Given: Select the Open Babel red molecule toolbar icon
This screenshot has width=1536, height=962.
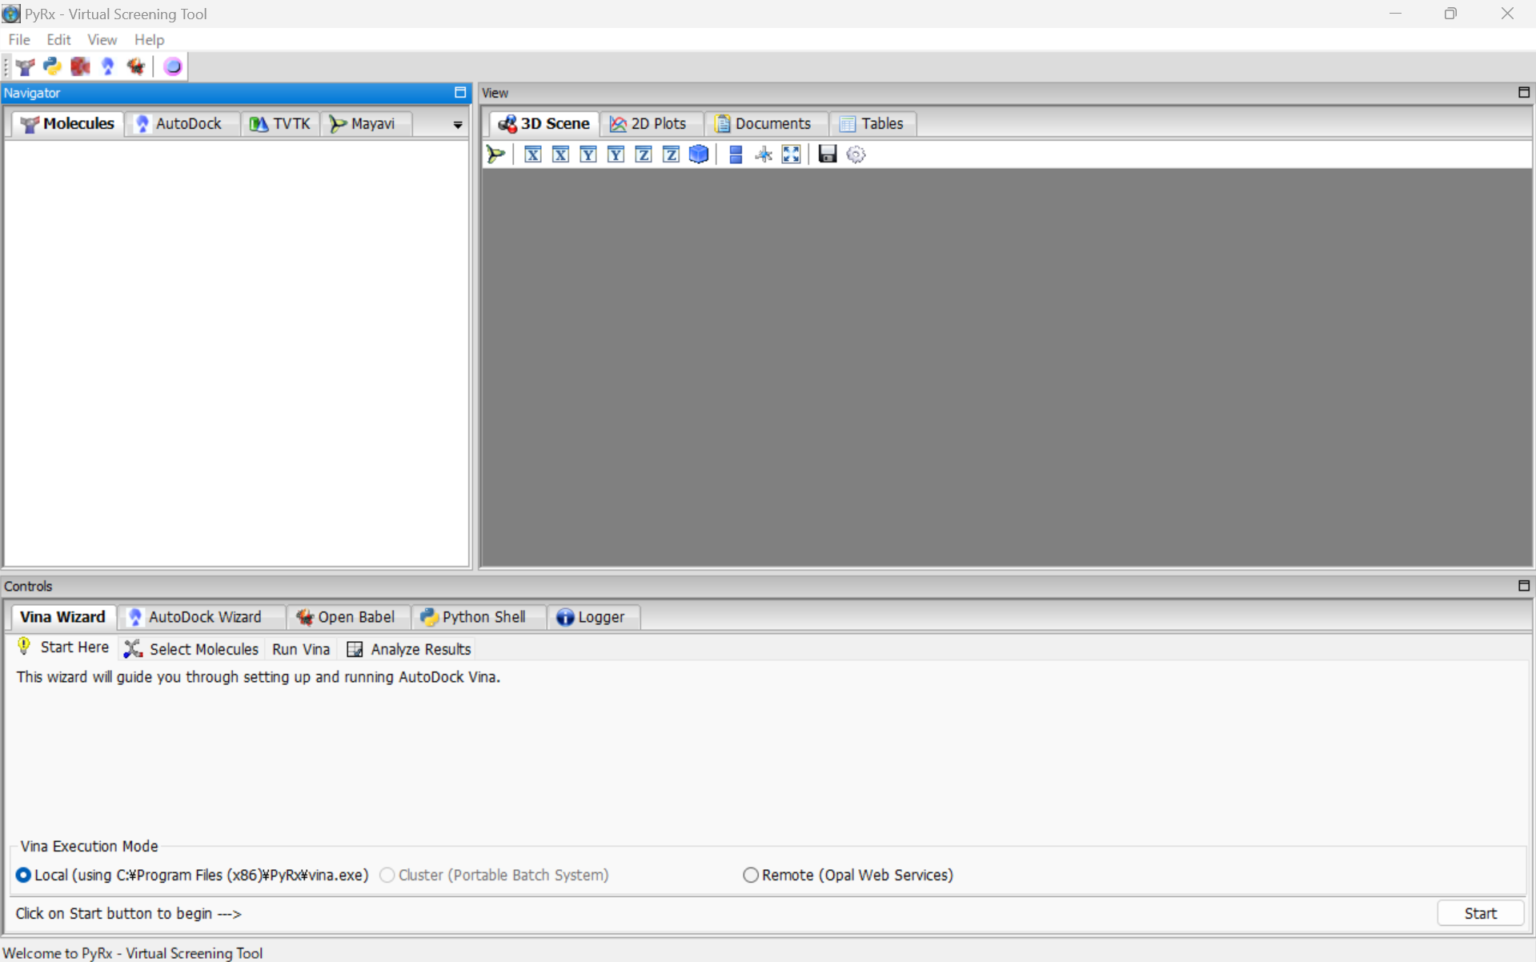Looking at the screenshot, I should pyautogui.click(x=80, y=66).
